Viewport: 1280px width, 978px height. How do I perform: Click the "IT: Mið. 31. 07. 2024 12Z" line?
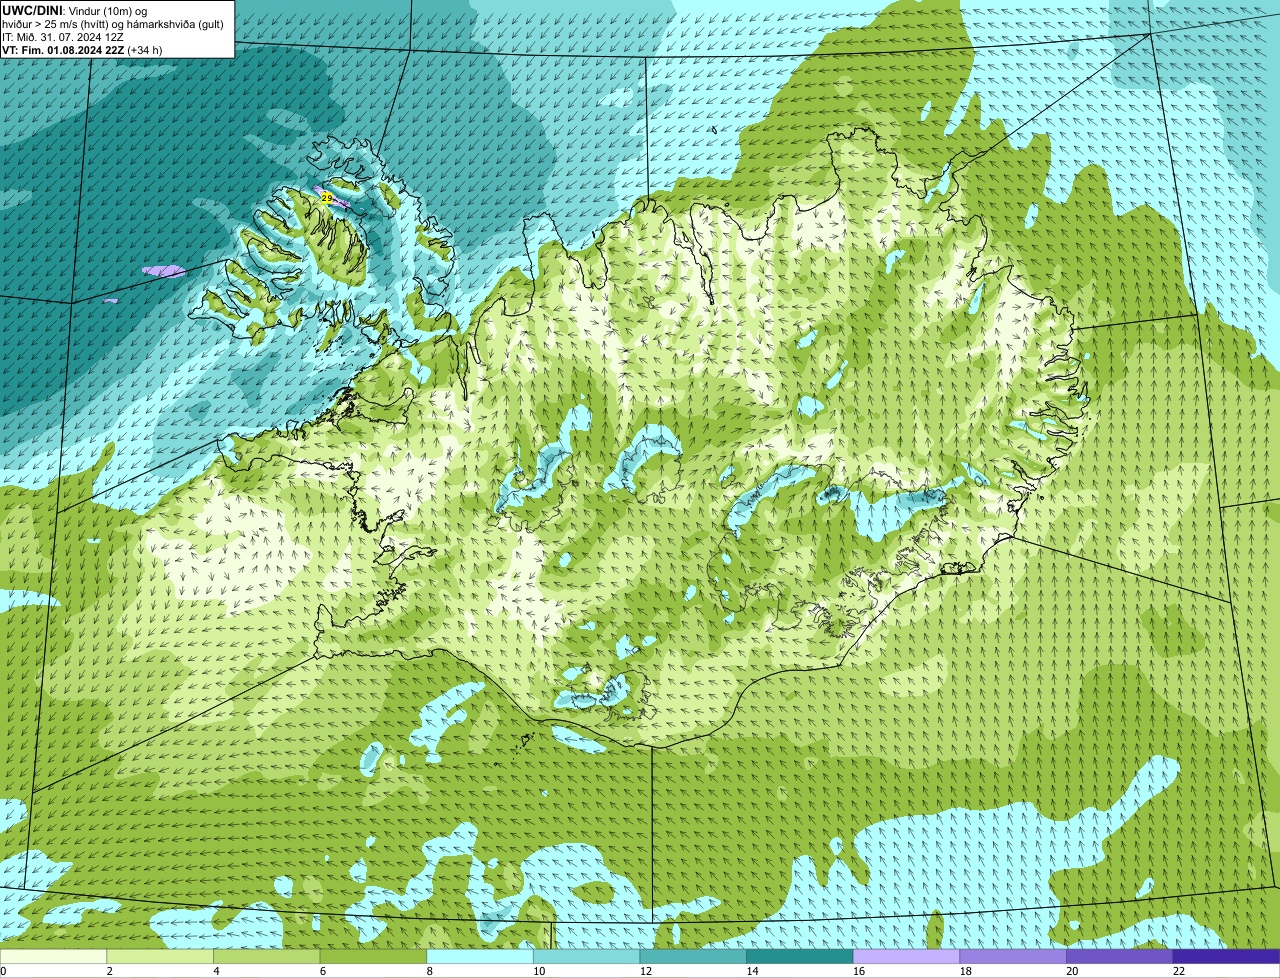63,36
